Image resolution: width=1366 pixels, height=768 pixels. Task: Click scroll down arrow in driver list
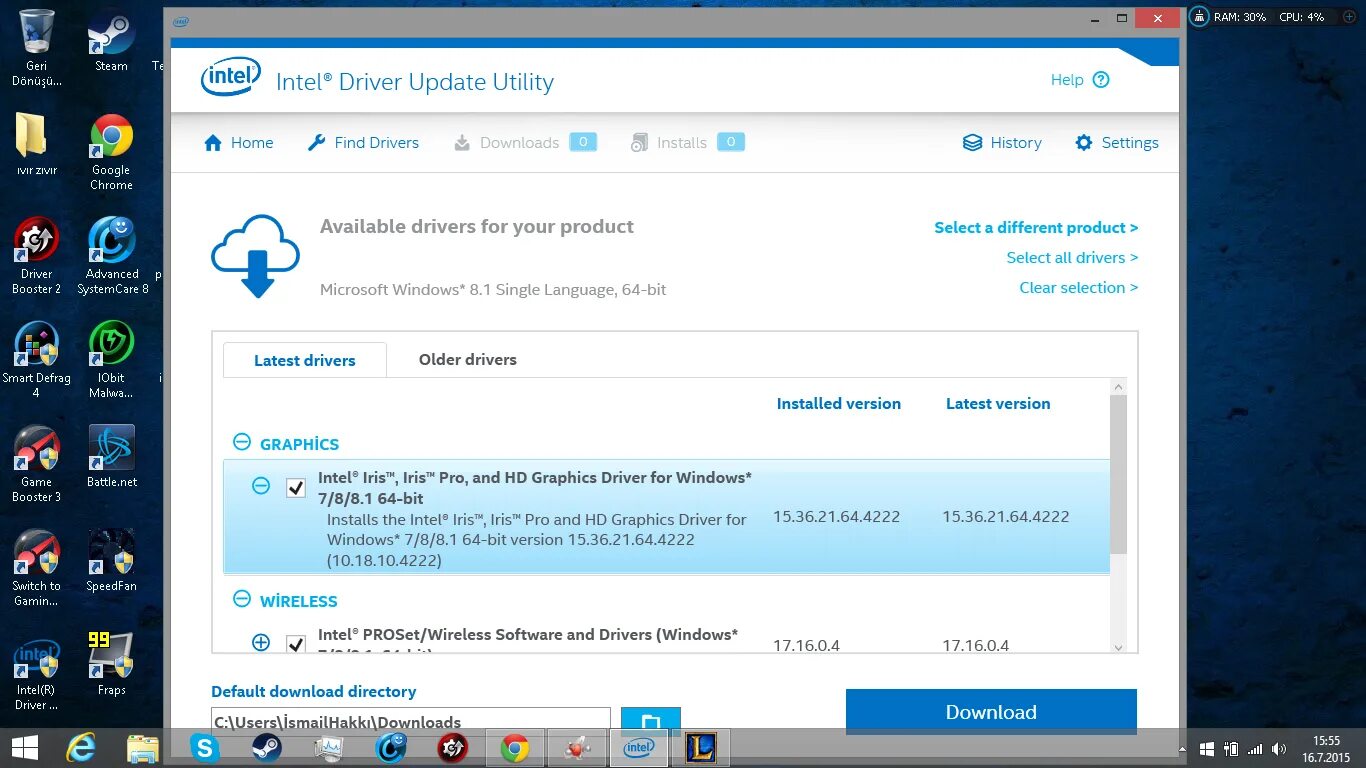click(x=1118, y=647)
